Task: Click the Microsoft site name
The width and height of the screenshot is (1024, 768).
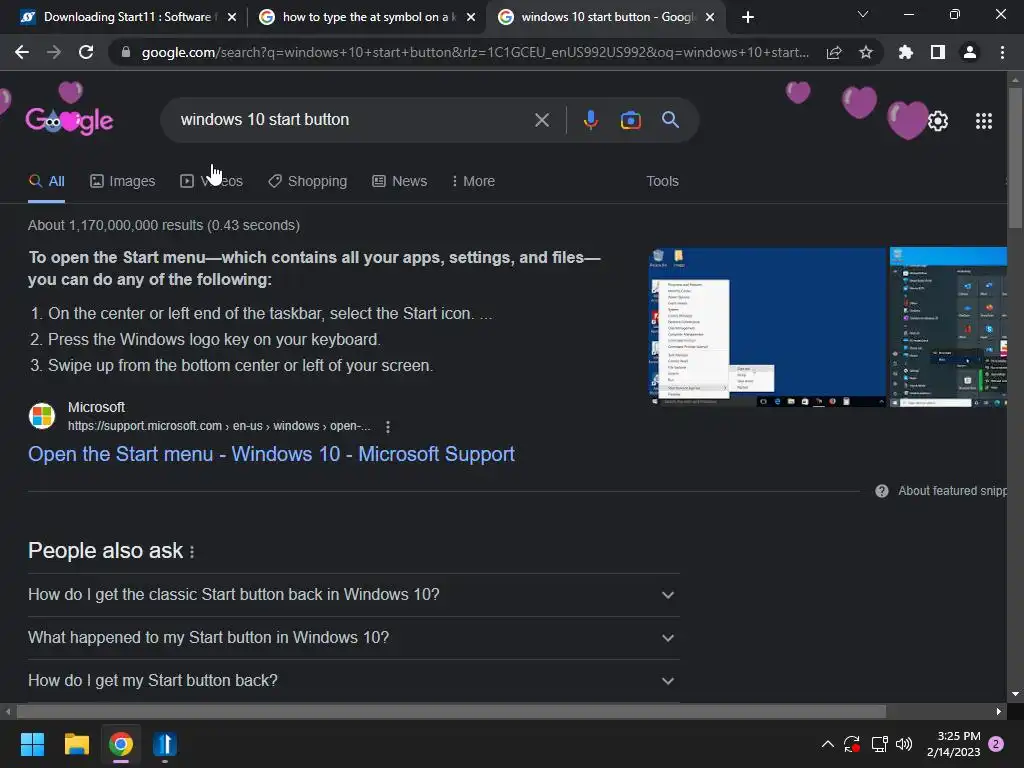Action: [x=96, y=407]
